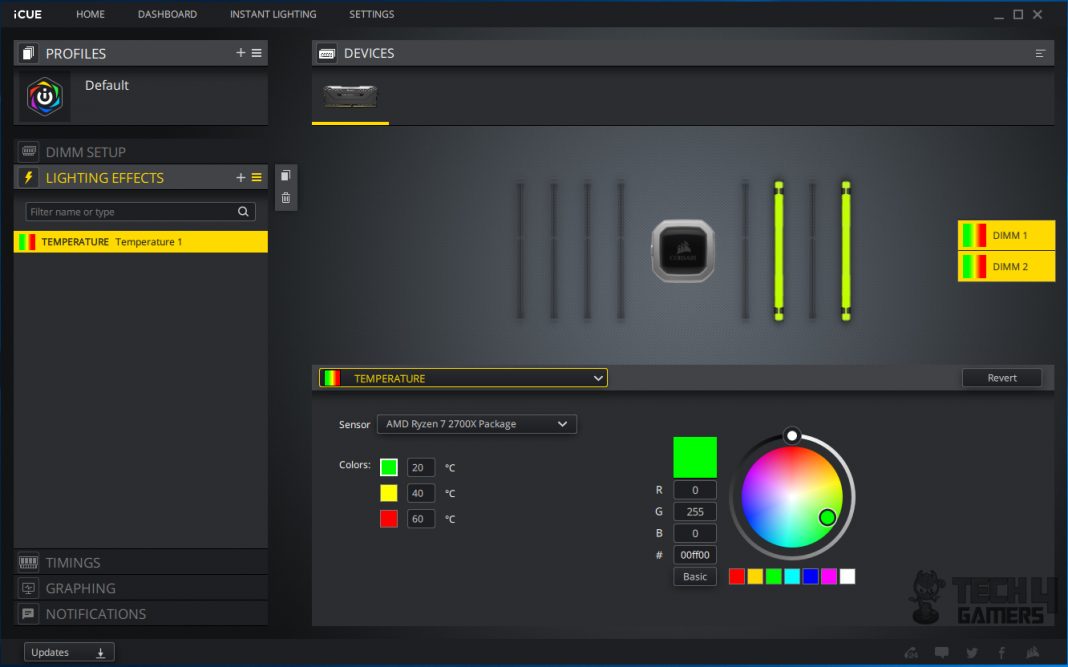This screenshot has width=1068, height=667.
Task: Pick the white basic color swatch
Action: click(847, 576)
